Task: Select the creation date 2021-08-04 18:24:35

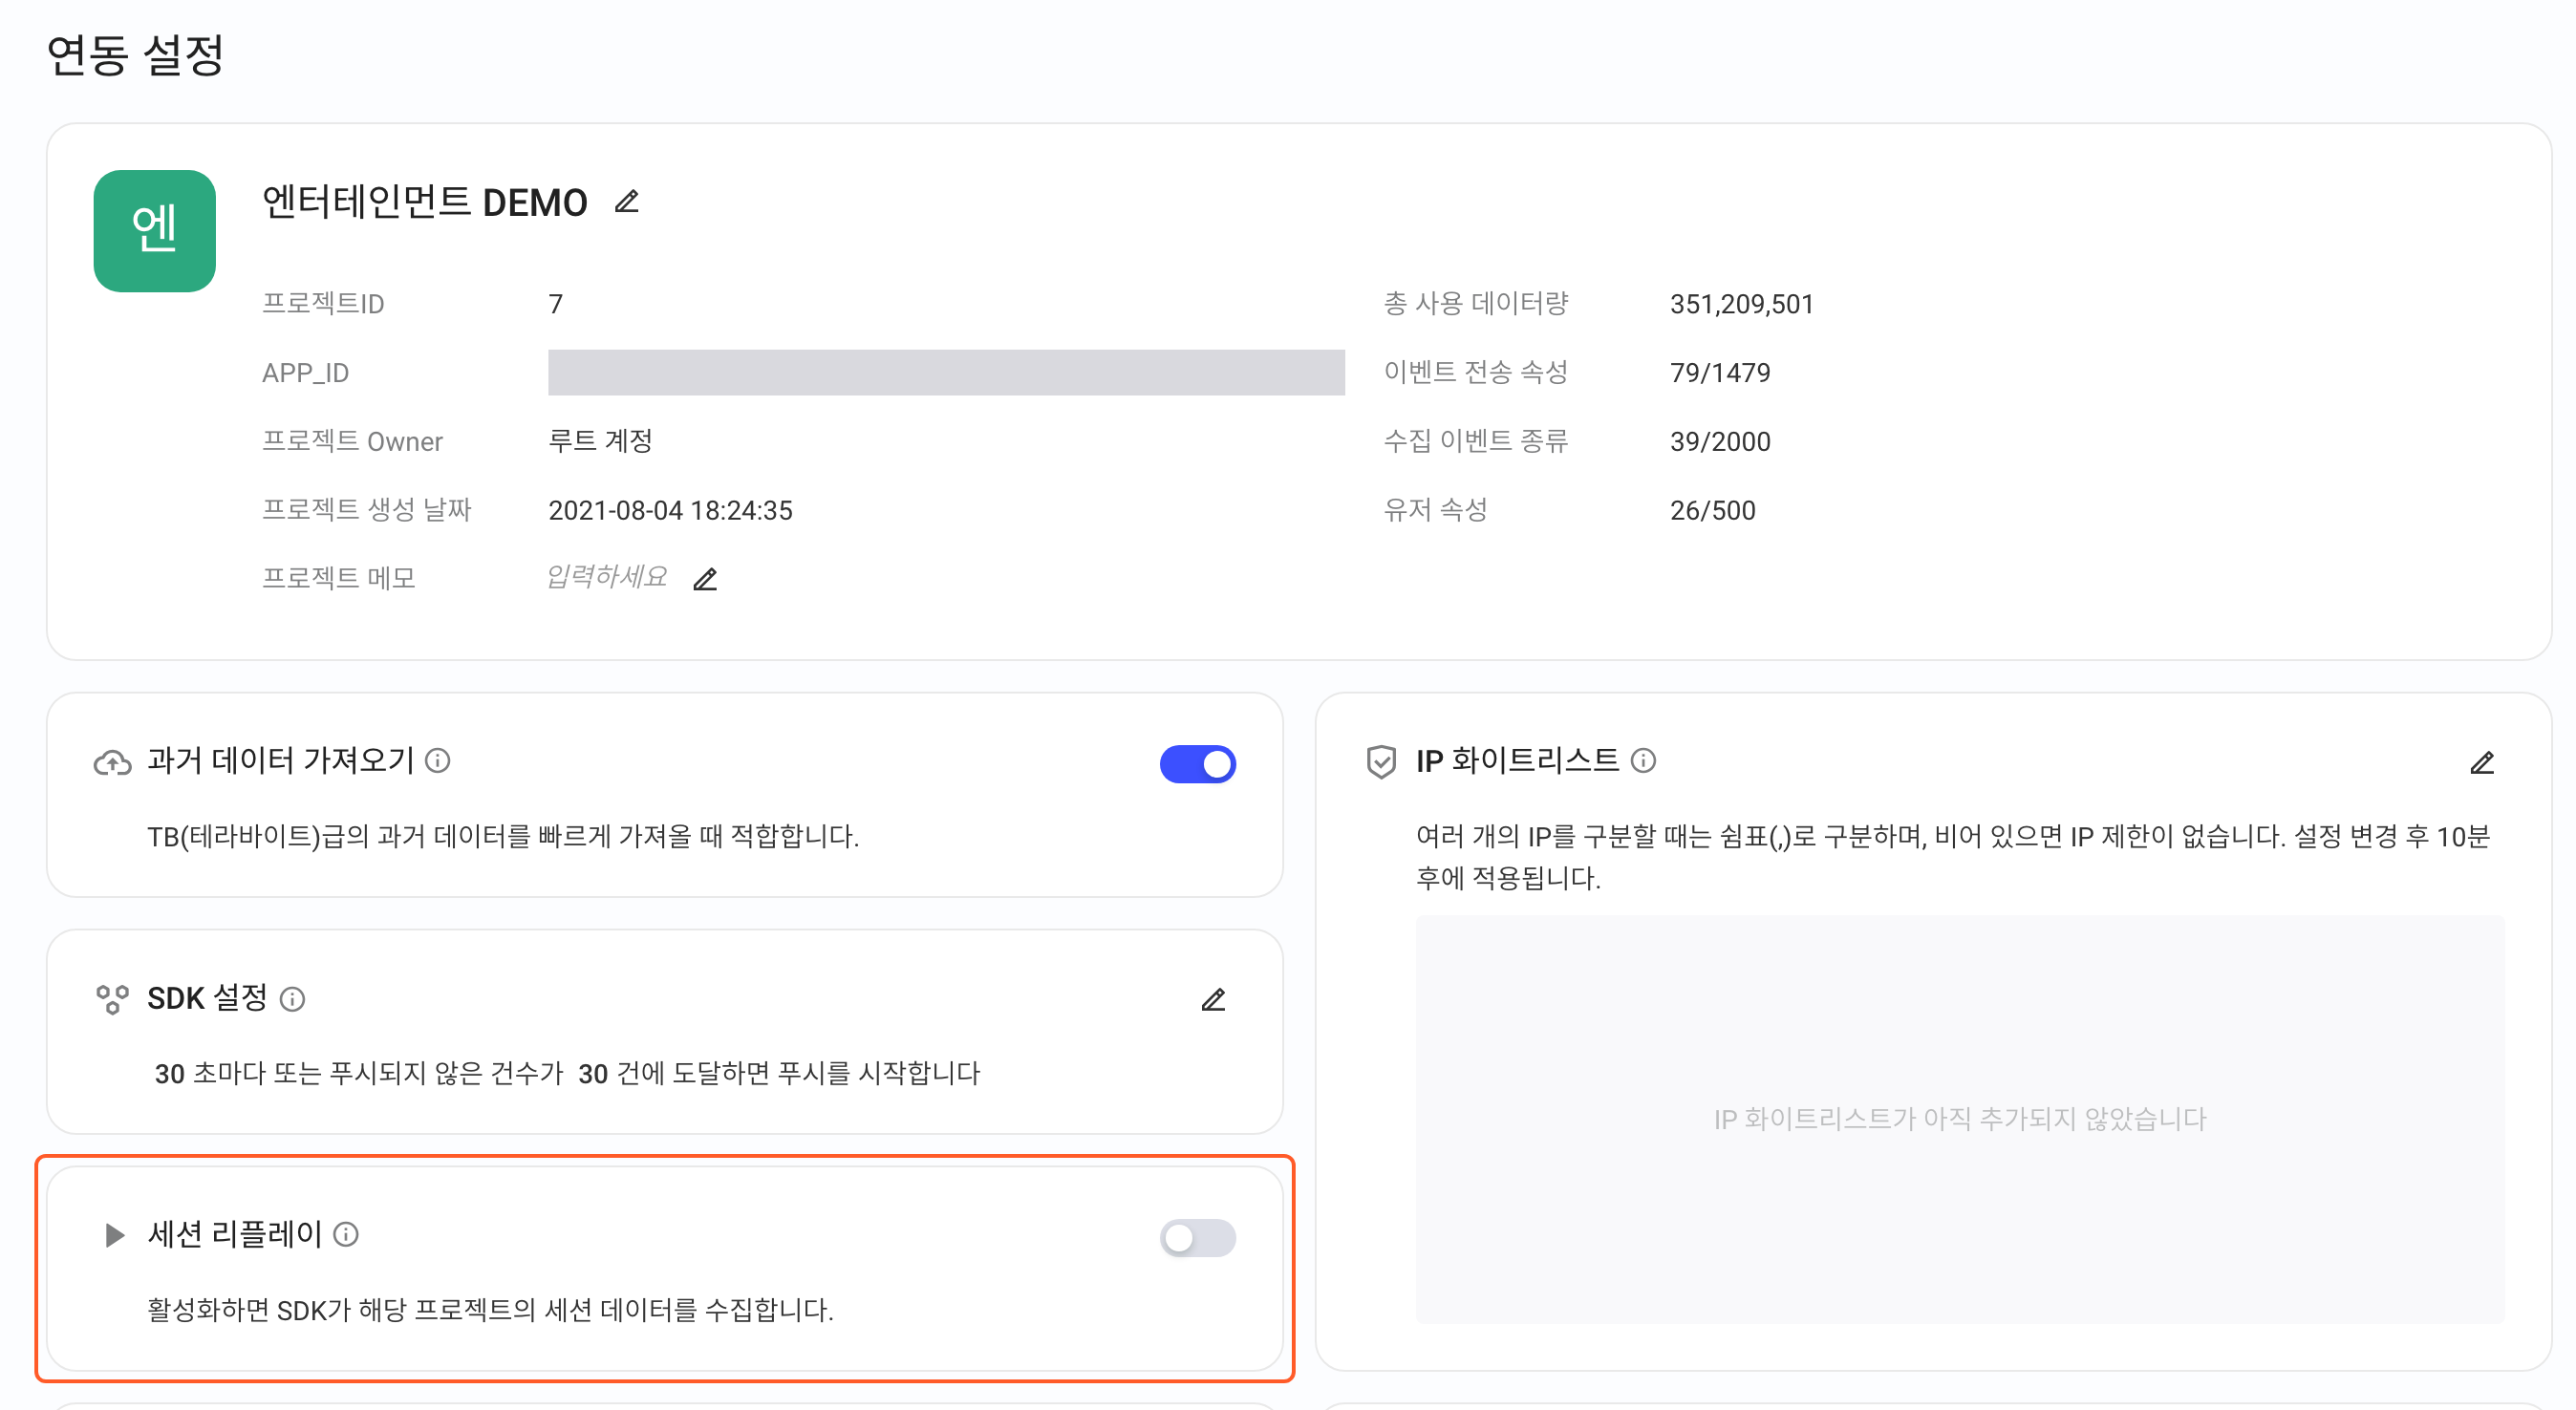Action: point(670,510)
